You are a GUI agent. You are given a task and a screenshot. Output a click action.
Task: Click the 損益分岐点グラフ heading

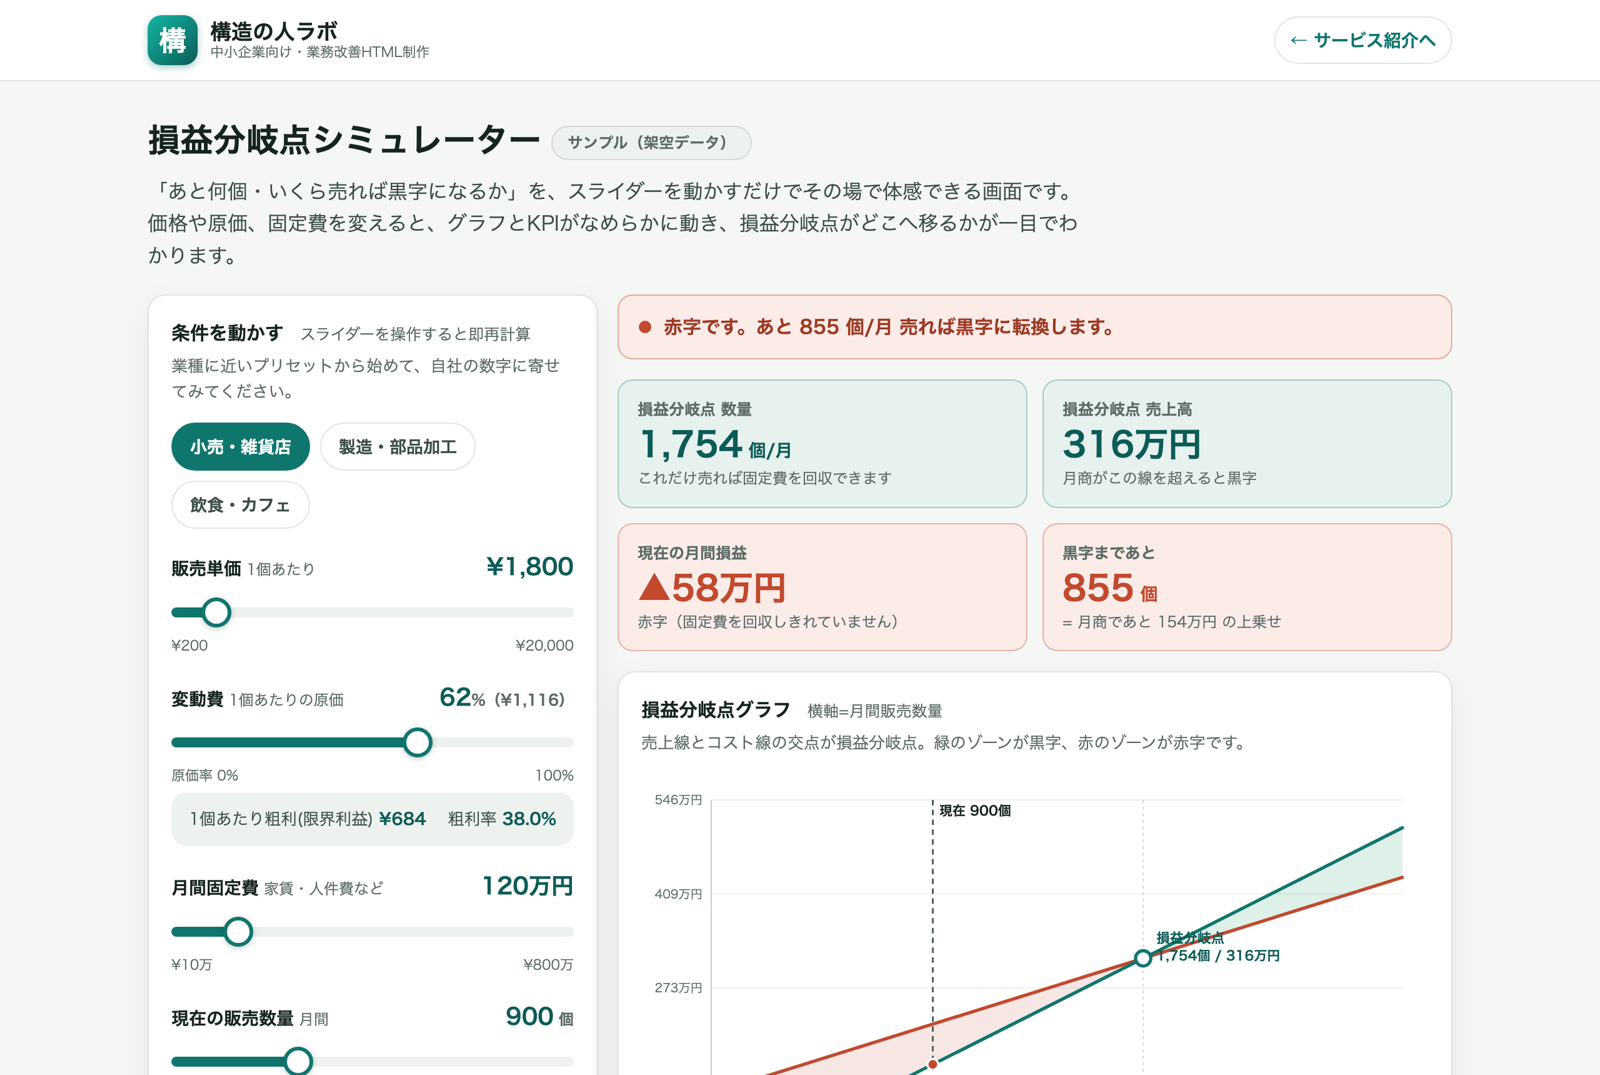pyautogui.click(x=715, y=710)
